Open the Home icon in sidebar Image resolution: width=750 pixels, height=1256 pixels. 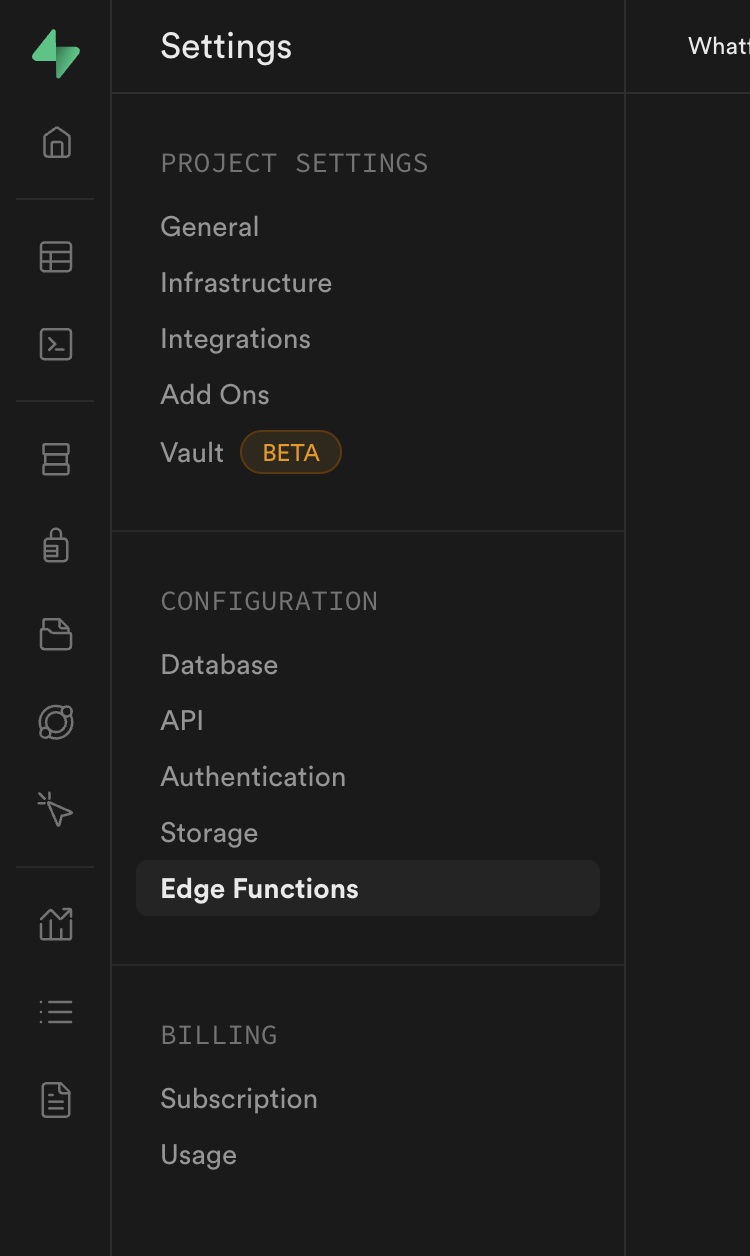coord(56,142)
